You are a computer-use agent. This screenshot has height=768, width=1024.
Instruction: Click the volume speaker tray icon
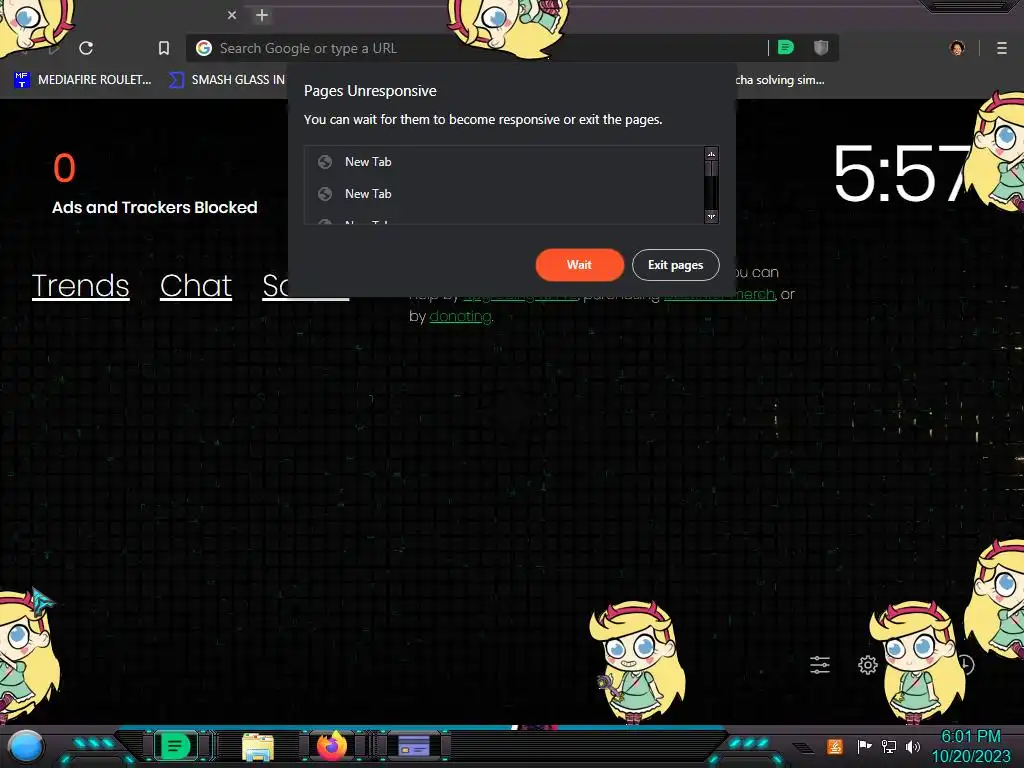tap(912, 746)
